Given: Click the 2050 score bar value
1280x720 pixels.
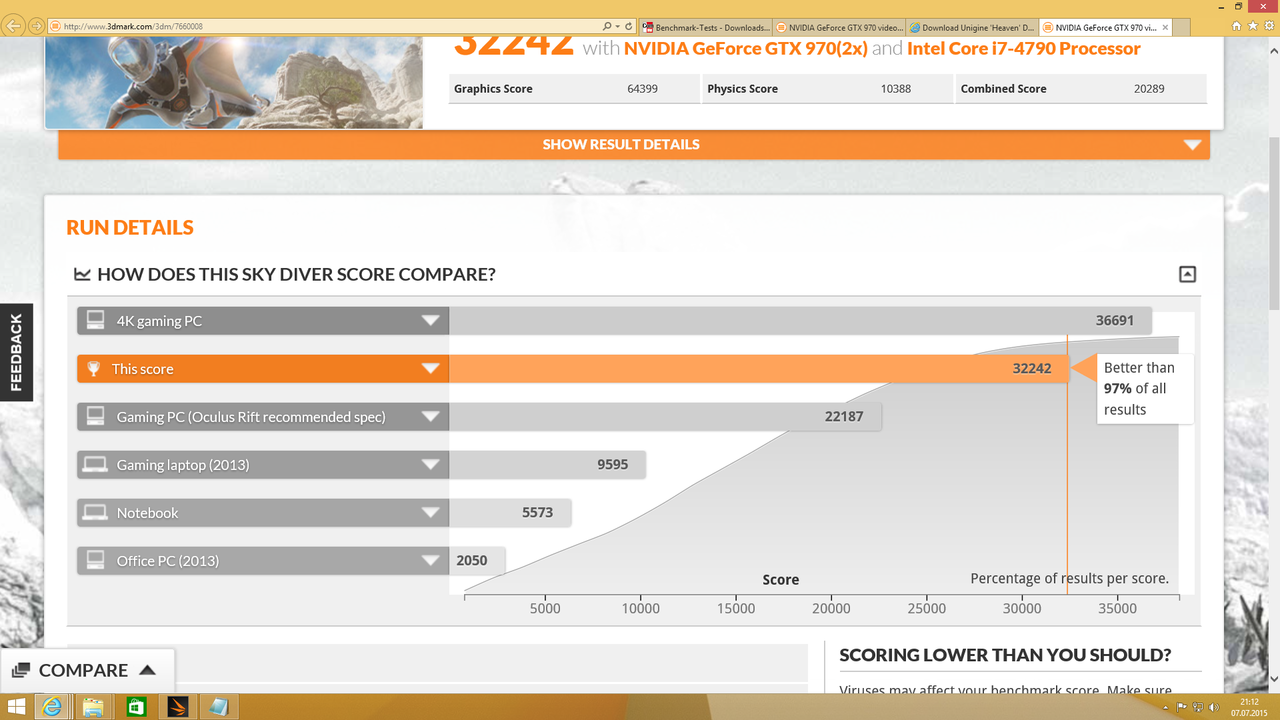Looking at the screenshot, I should tap(472, 561).
